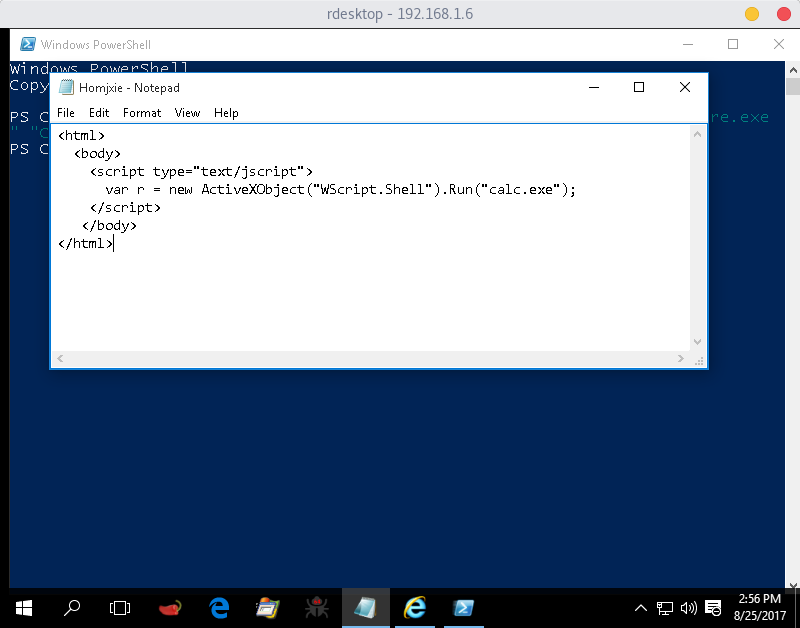Image resolution: width=800 pixels, height=628 pixels.
Task: Switch to Notepad via taskbar icon
Action: pos(365,608)
